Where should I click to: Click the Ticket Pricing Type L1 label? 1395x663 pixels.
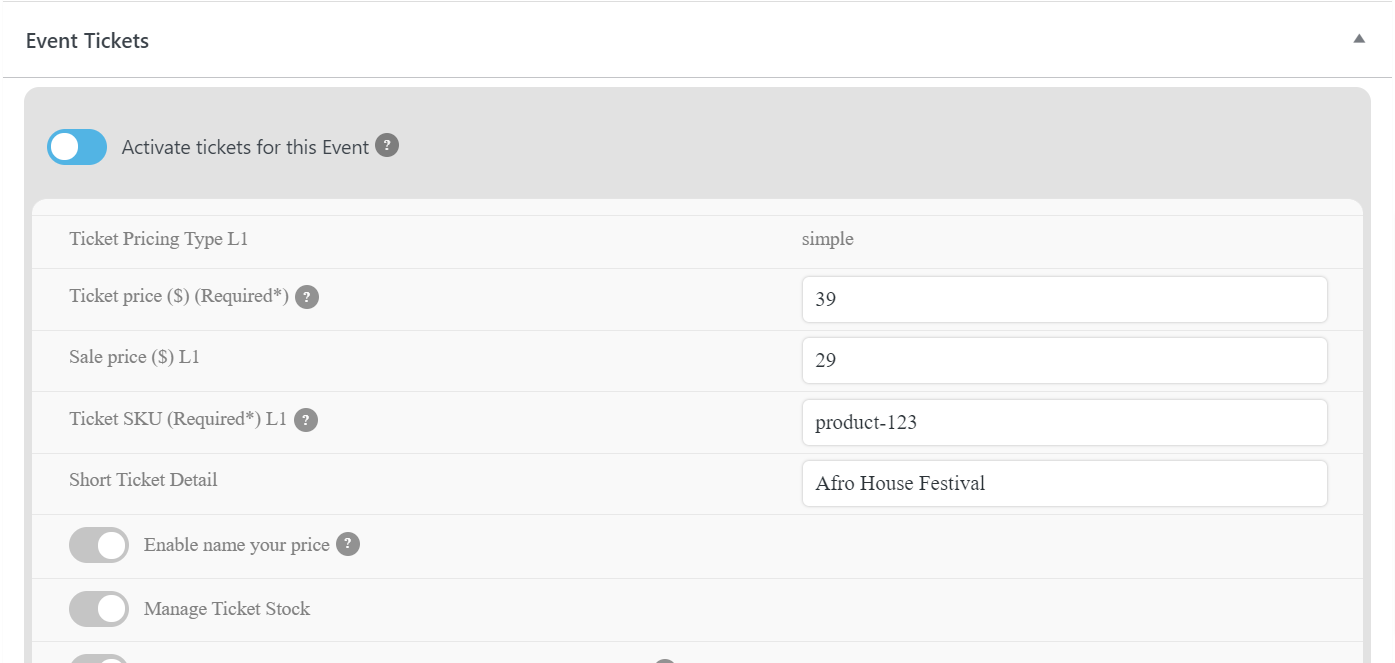[159, 239]
